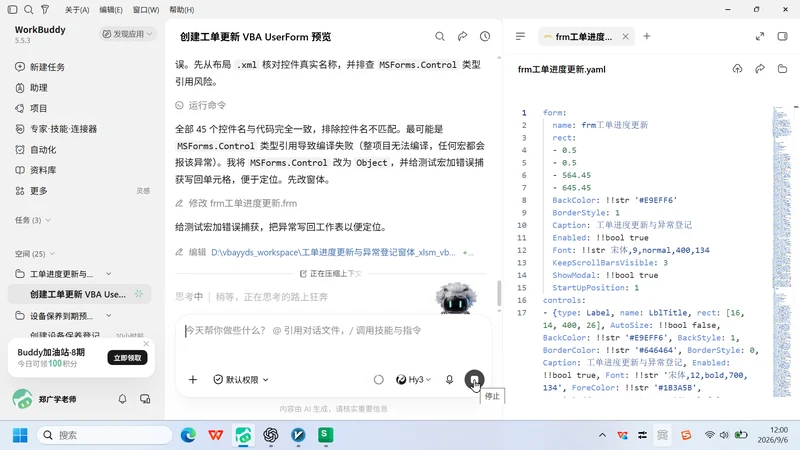Upload the yaml file via cloud icon
Viewport: 800px width, 450px height.
[737, 68]
